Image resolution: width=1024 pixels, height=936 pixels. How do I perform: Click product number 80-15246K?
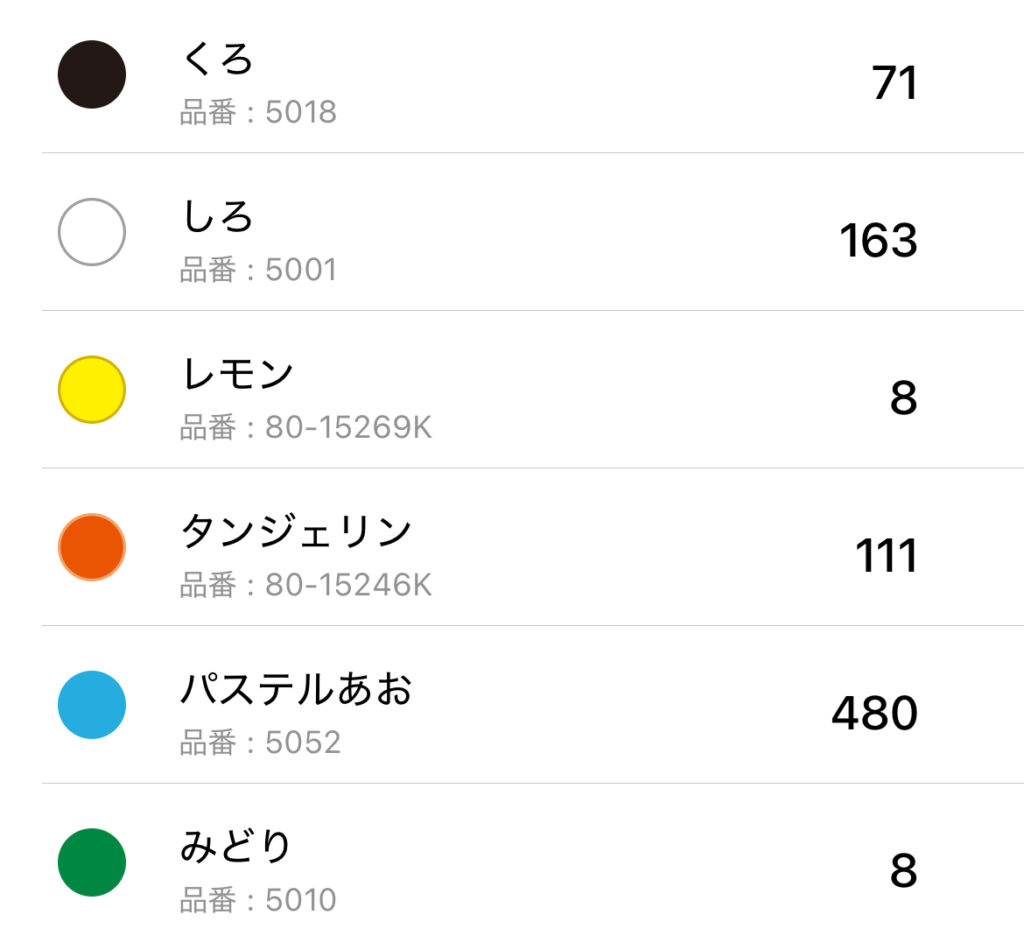click(x=348, y=585)
